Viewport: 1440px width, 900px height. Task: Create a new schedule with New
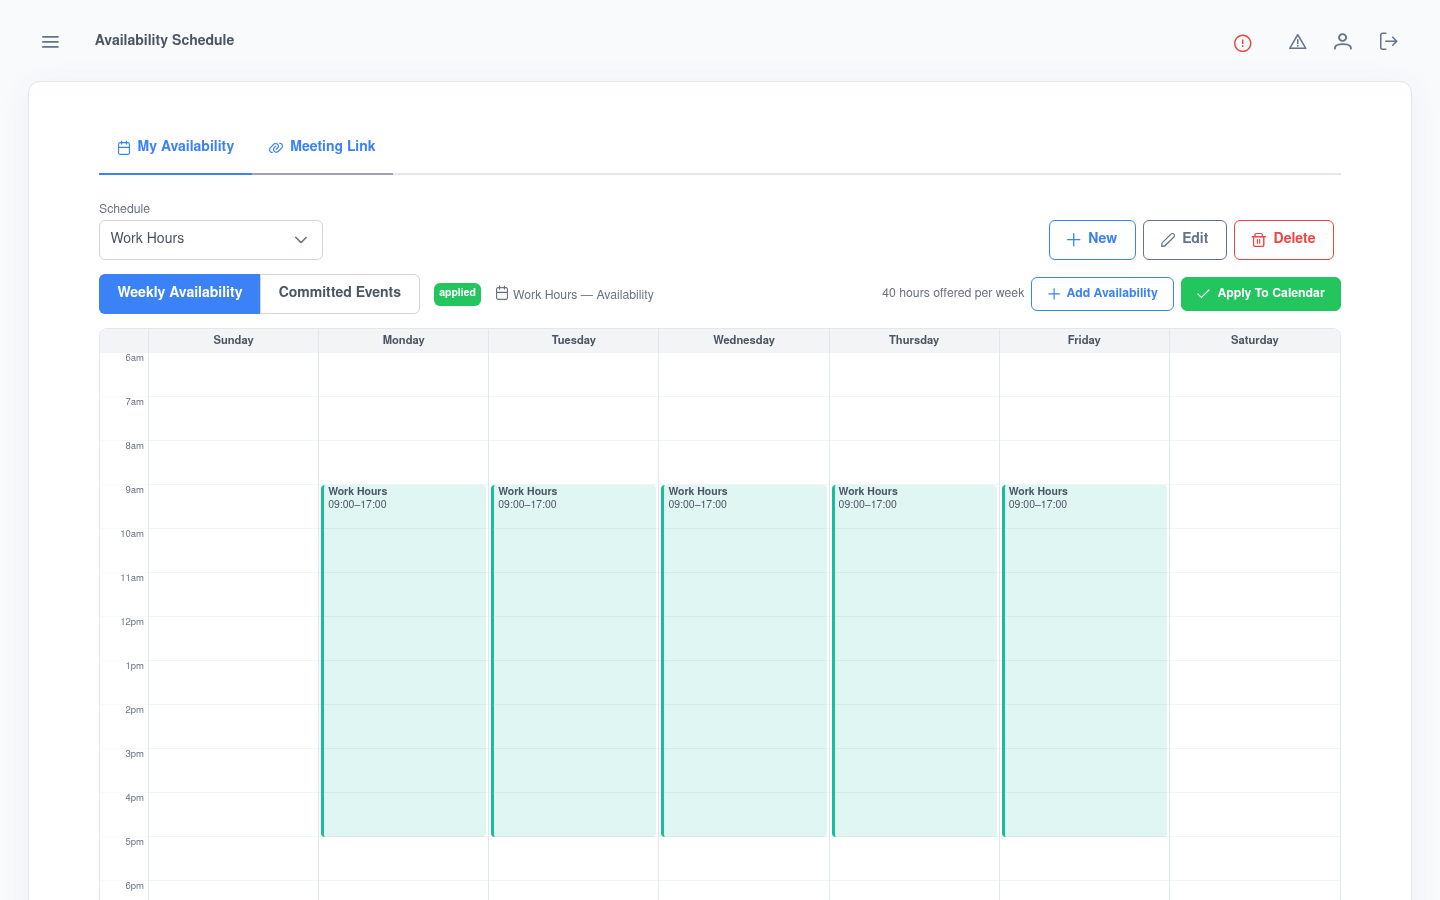tap(1092, 240)
